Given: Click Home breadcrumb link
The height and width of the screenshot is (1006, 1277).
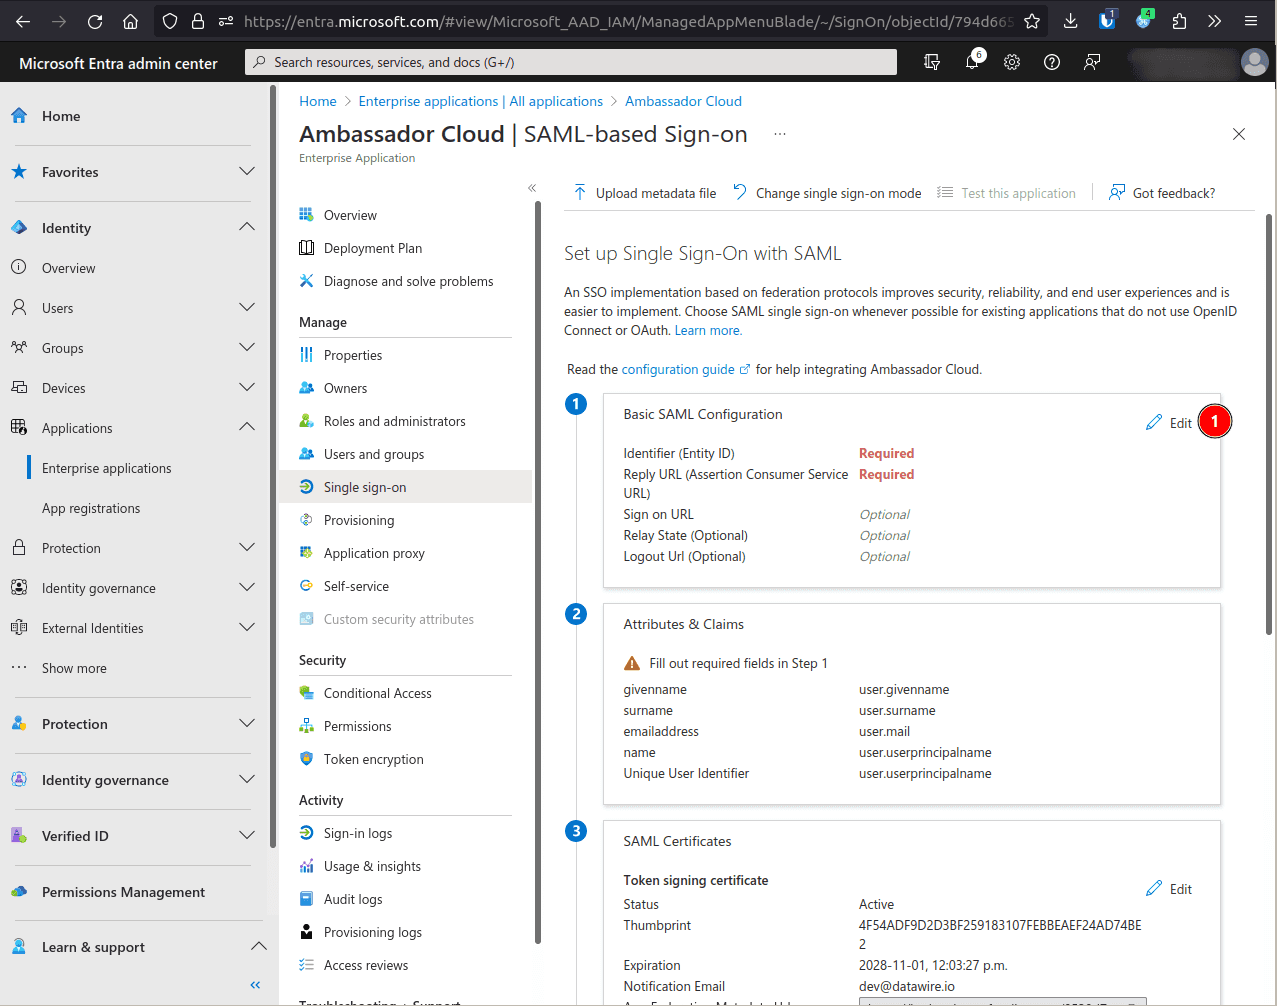Looking at the screenshot, I should (x=318, y=101).
